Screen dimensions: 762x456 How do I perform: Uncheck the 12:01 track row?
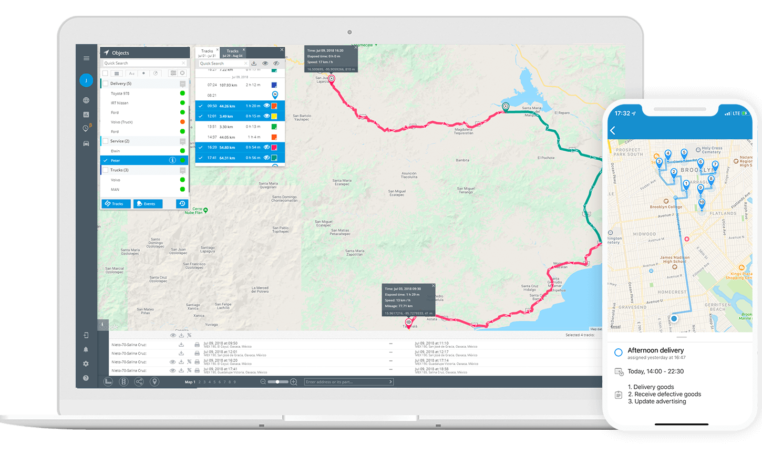click(201, 116)
